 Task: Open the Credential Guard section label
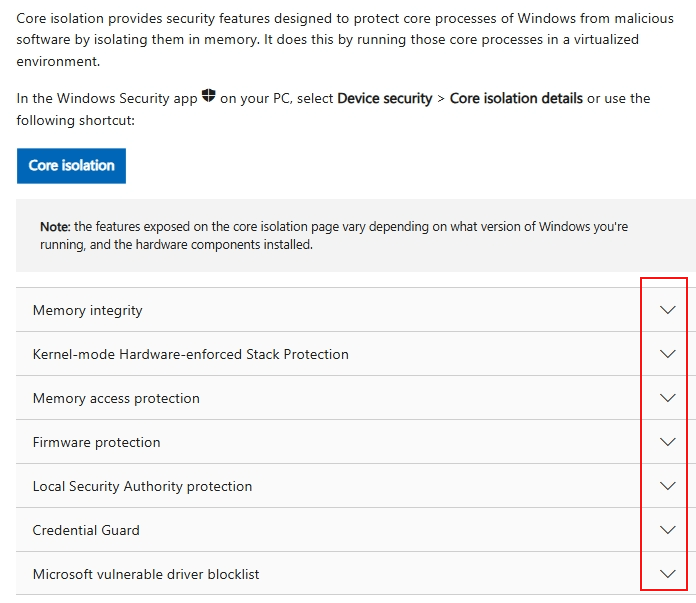click(86, 530)
